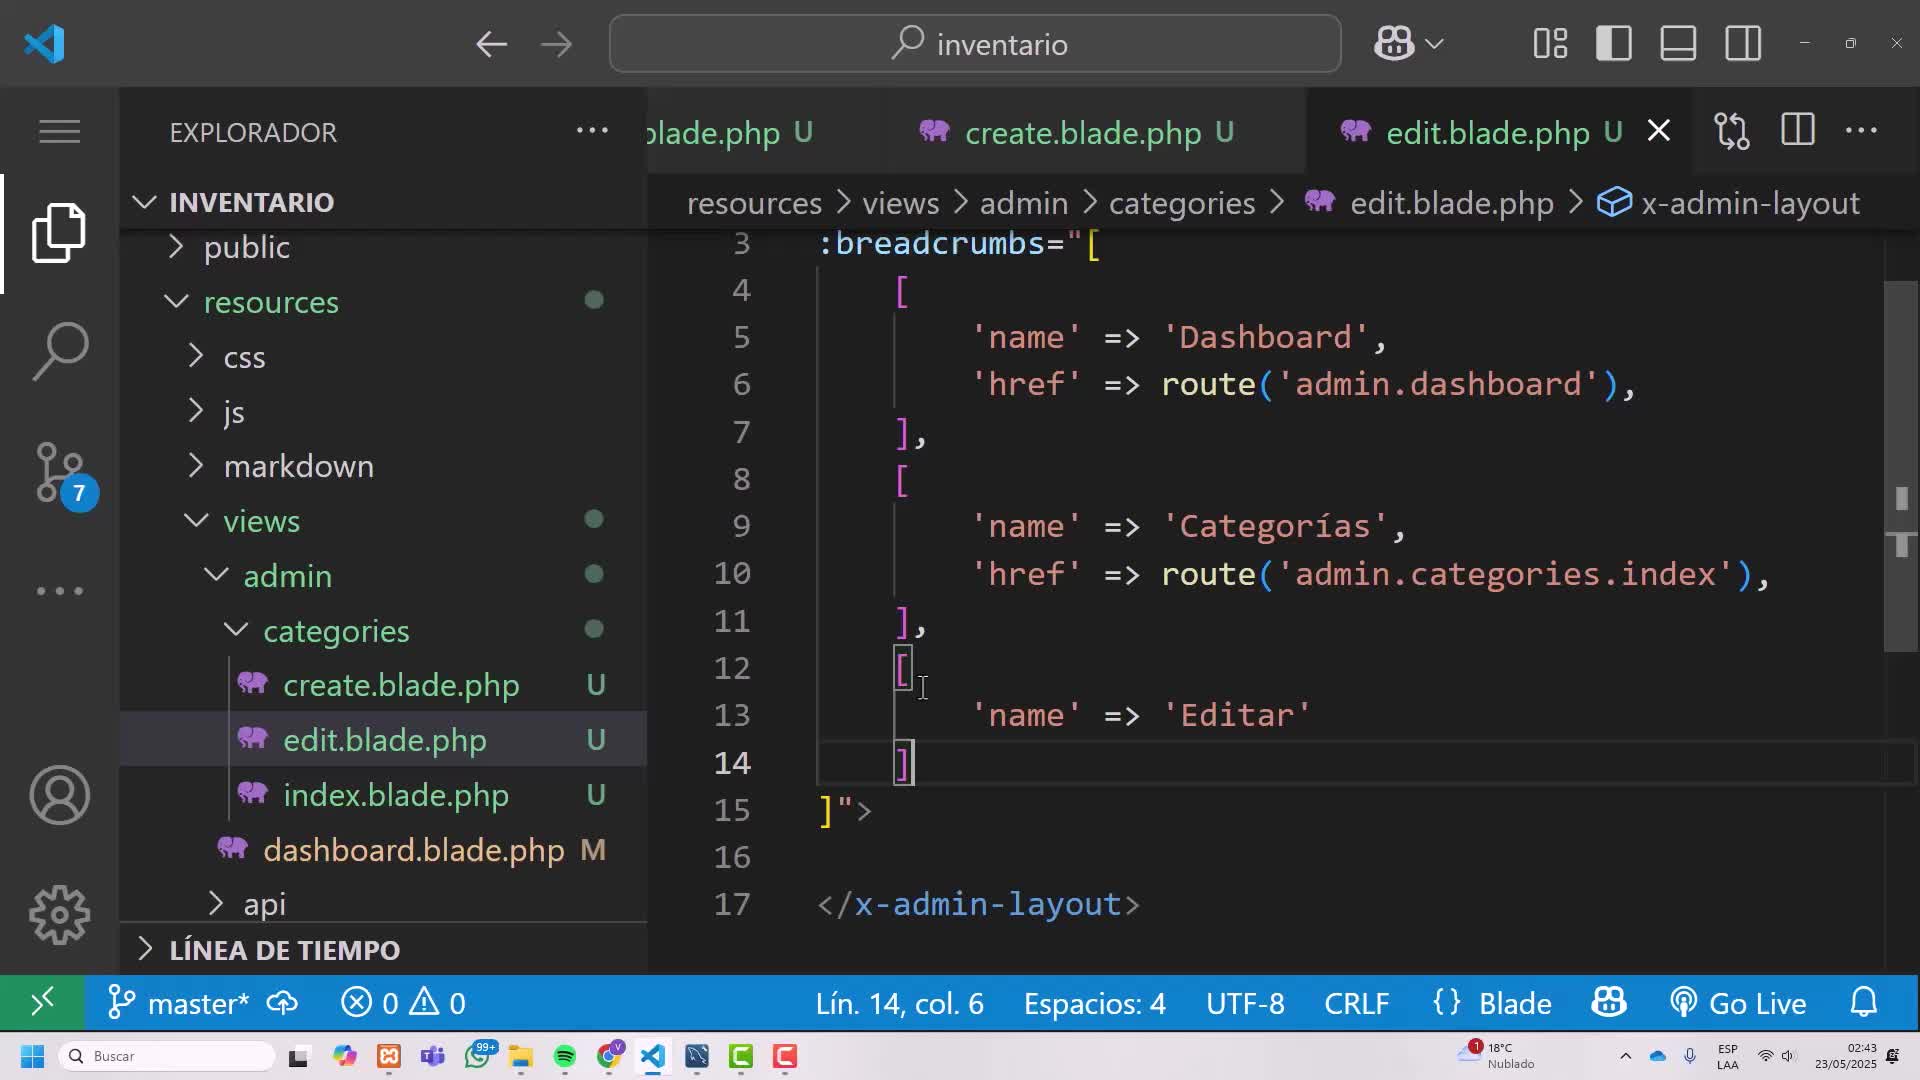Viewport: 1920px width, 1080px height.
Task: Toggle the primary side bar visibility
Action: [1614, 44]
